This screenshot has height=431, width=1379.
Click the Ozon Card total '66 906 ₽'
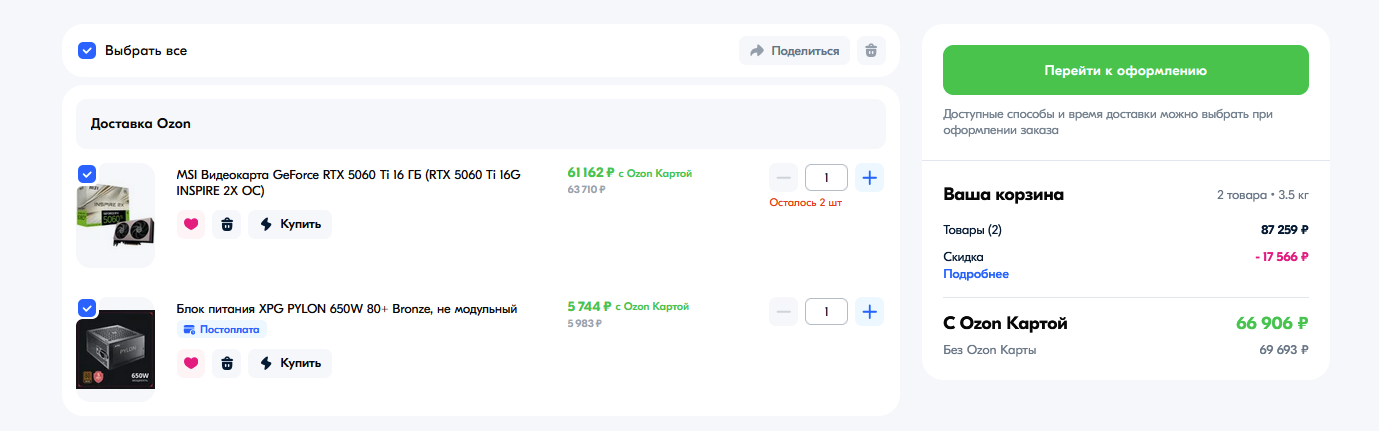pyautogui.click(x=1272, y=324)
